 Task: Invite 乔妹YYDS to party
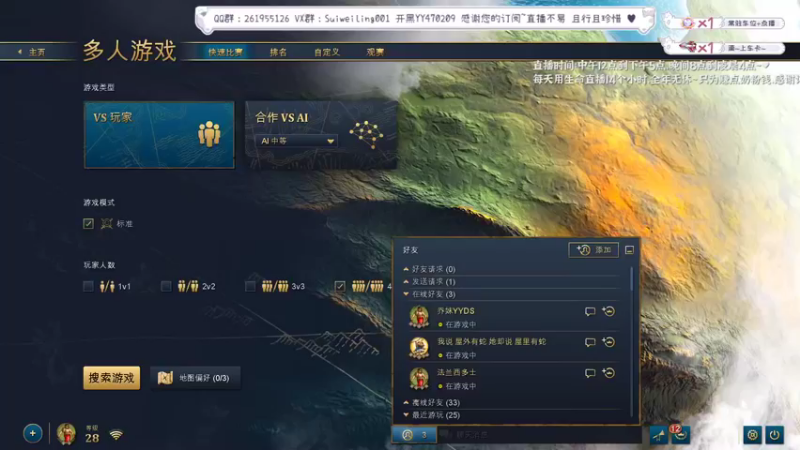(x=608, y=311)
